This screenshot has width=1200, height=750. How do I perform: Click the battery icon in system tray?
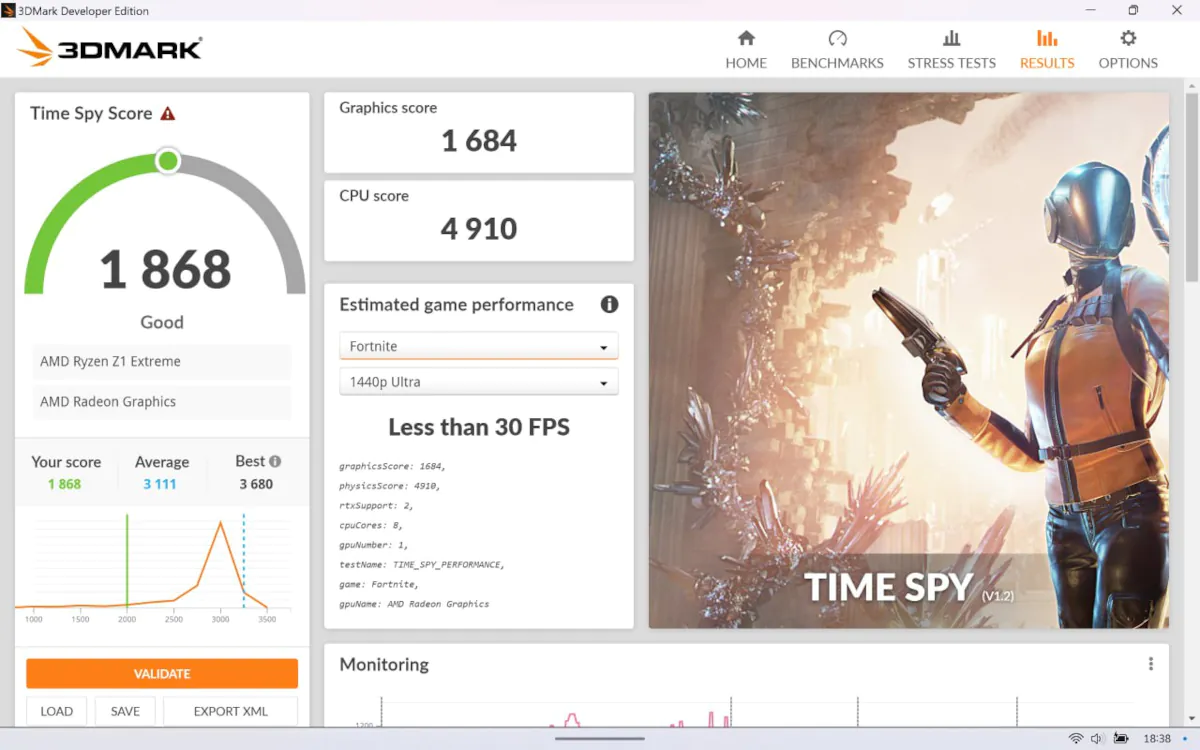tap(1122, 739)
